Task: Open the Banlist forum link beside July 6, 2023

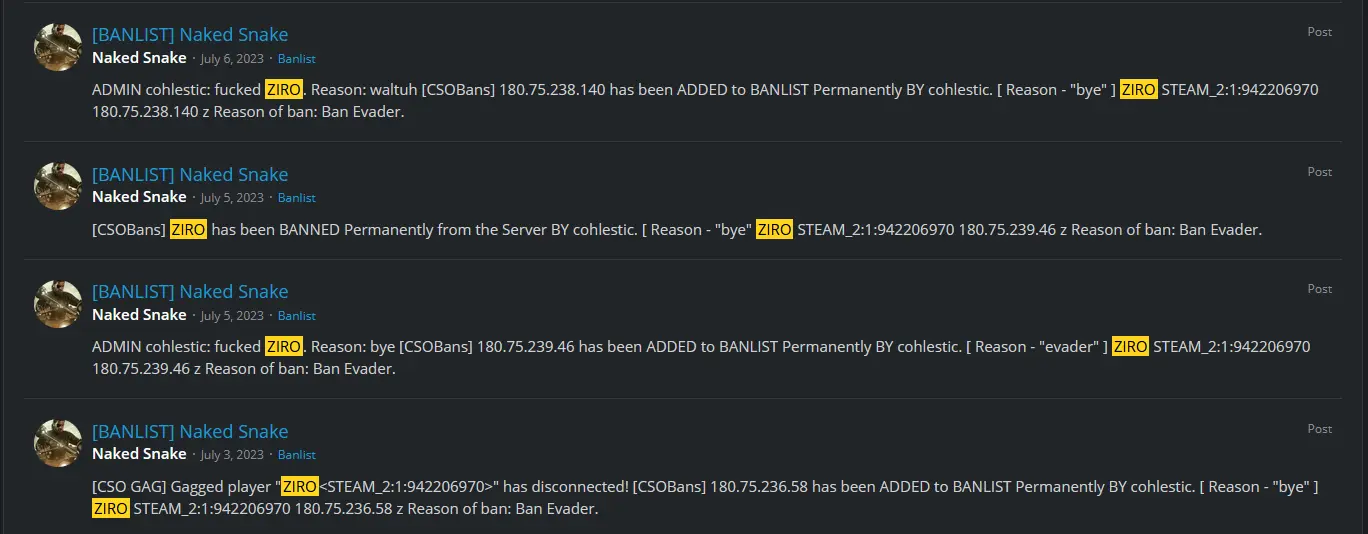Action: pos(296,59)
